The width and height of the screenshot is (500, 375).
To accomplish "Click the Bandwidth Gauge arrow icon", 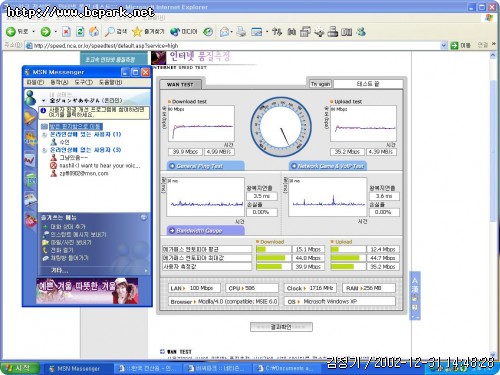I will pos(172,231).
